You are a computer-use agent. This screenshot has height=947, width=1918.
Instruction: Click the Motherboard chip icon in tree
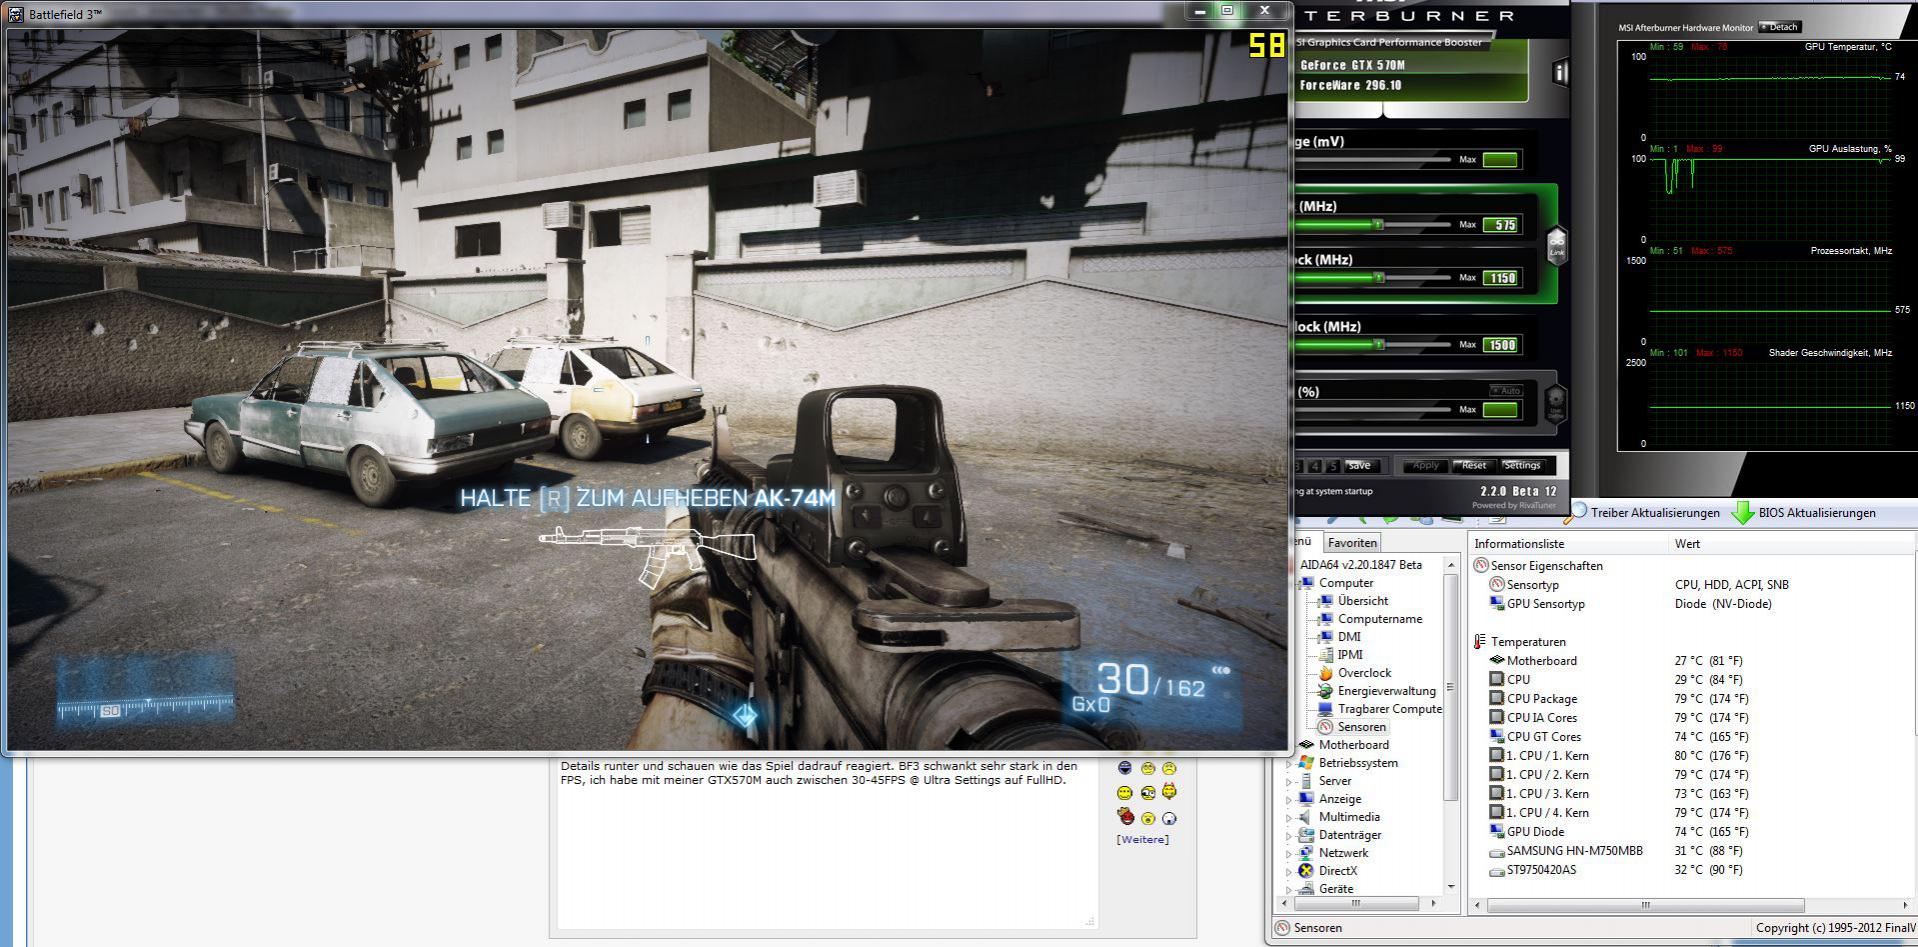point(1306,745)
